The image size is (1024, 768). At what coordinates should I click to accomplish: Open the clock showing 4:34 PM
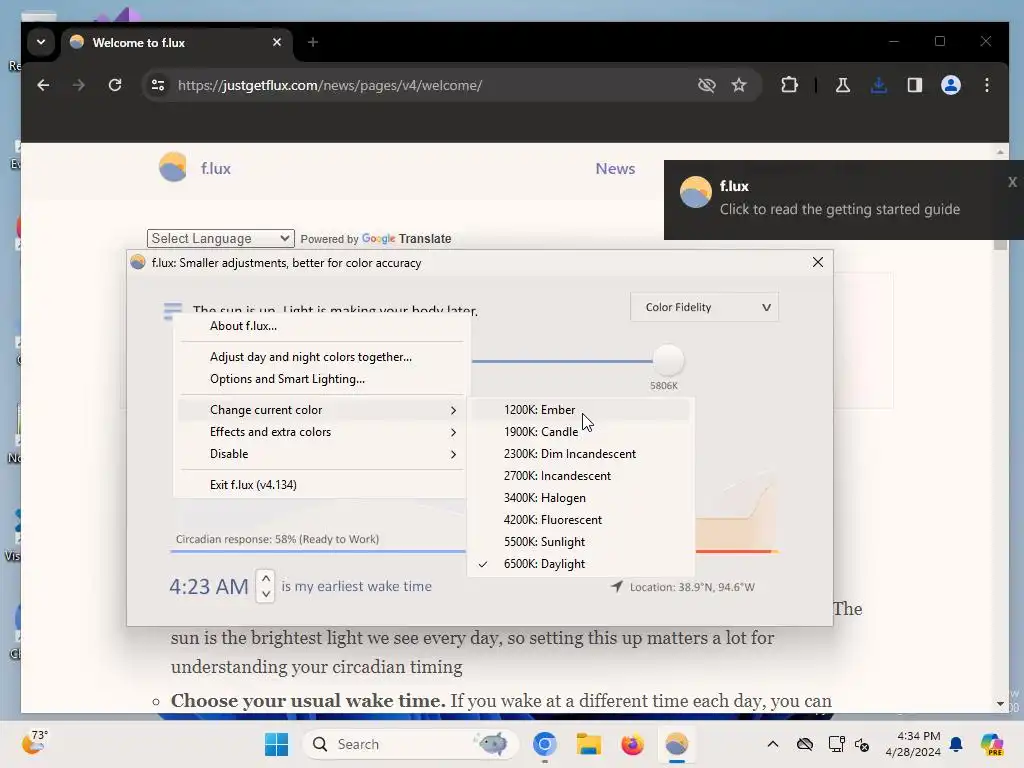click(x=913, y=744)
